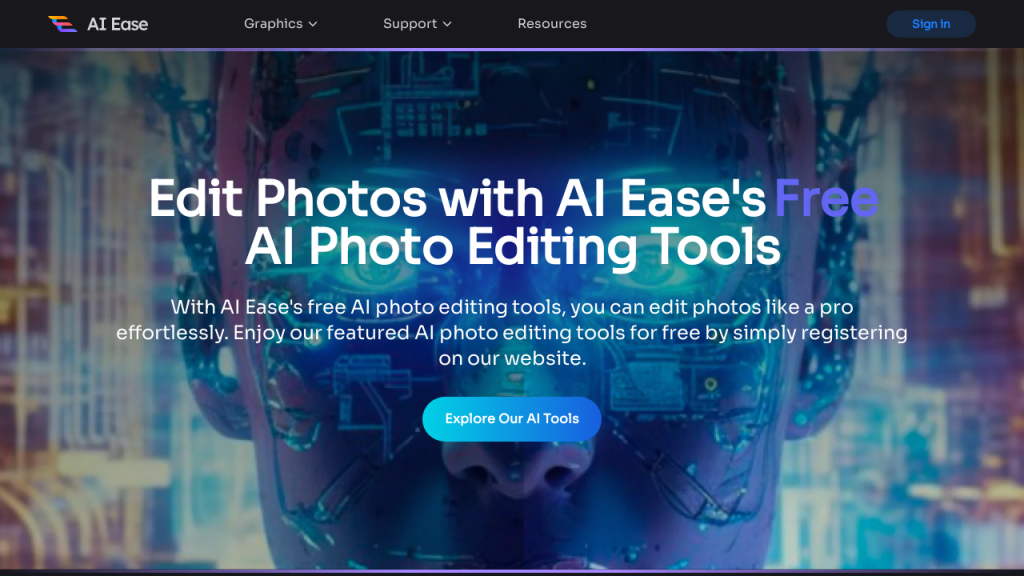Expand the chevron beside Support

point(447,24)
